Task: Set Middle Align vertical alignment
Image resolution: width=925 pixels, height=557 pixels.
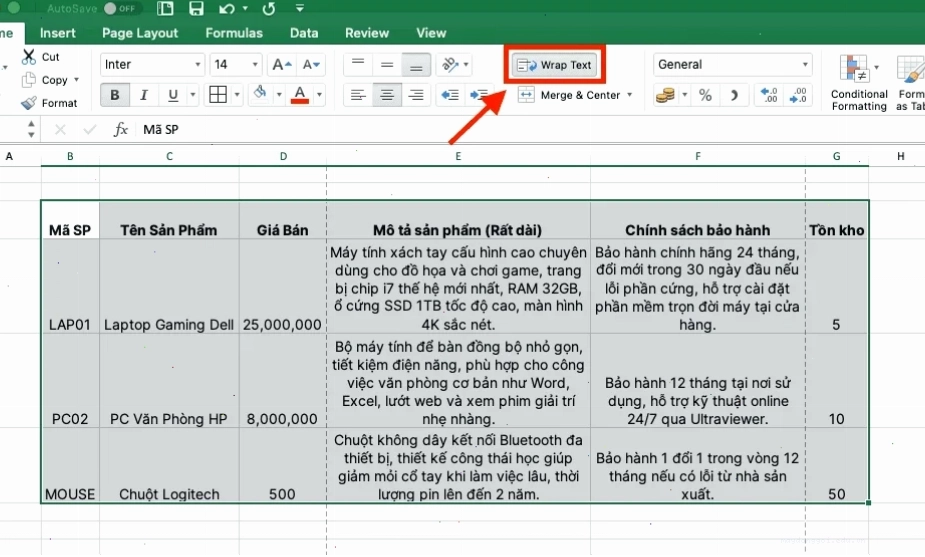Action: [387, 64]
